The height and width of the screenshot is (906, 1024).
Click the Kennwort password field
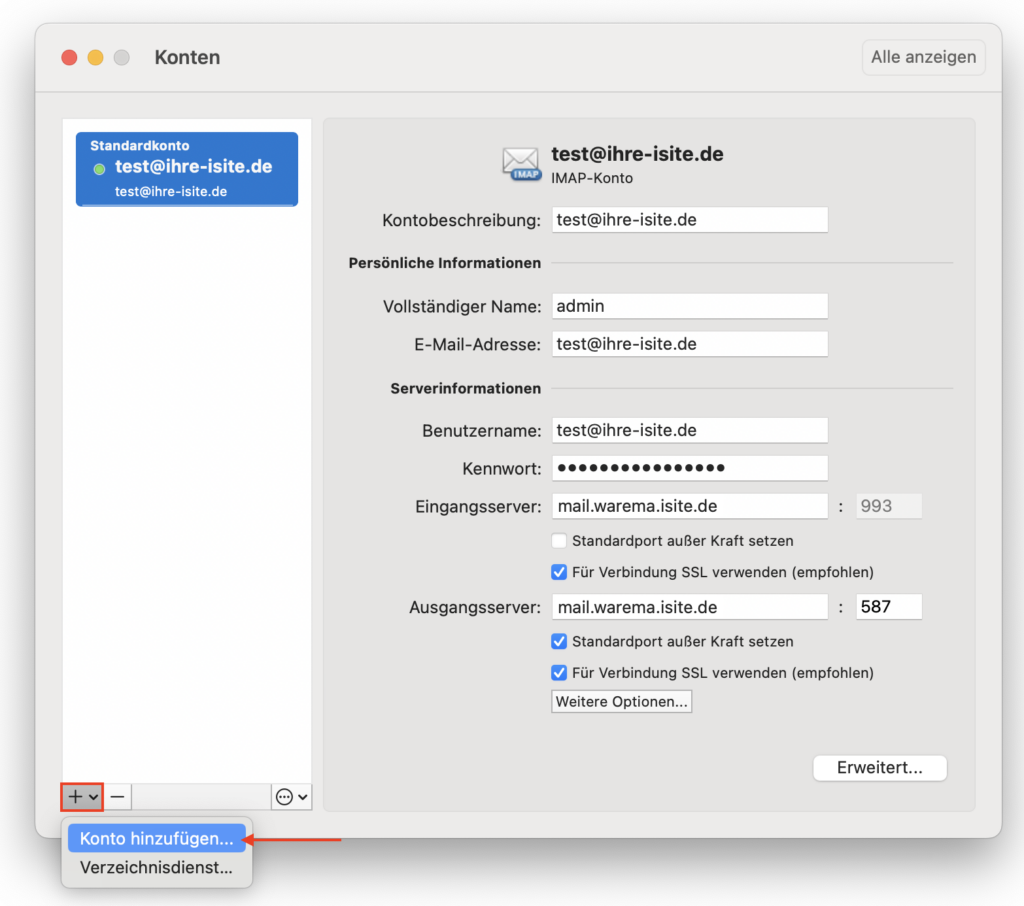coord(689,468)
